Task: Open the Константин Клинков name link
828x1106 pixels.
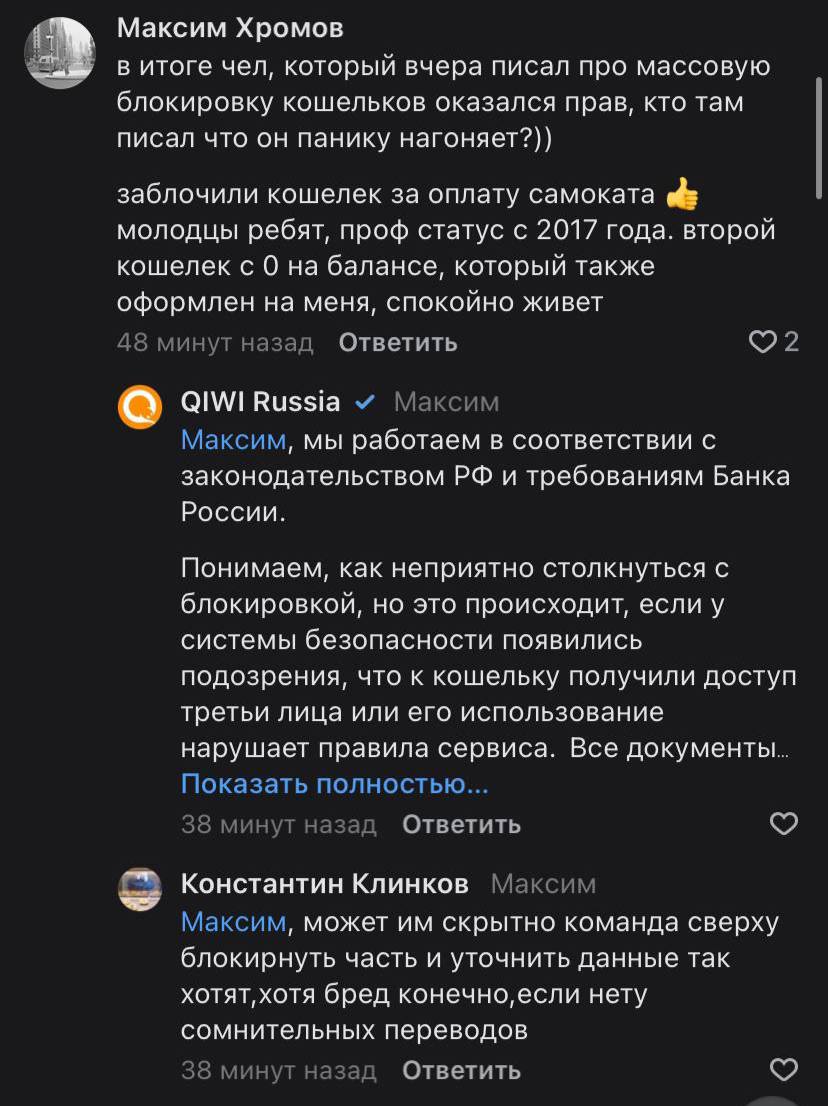Action: pyautogui.click(x=325, y=884)
